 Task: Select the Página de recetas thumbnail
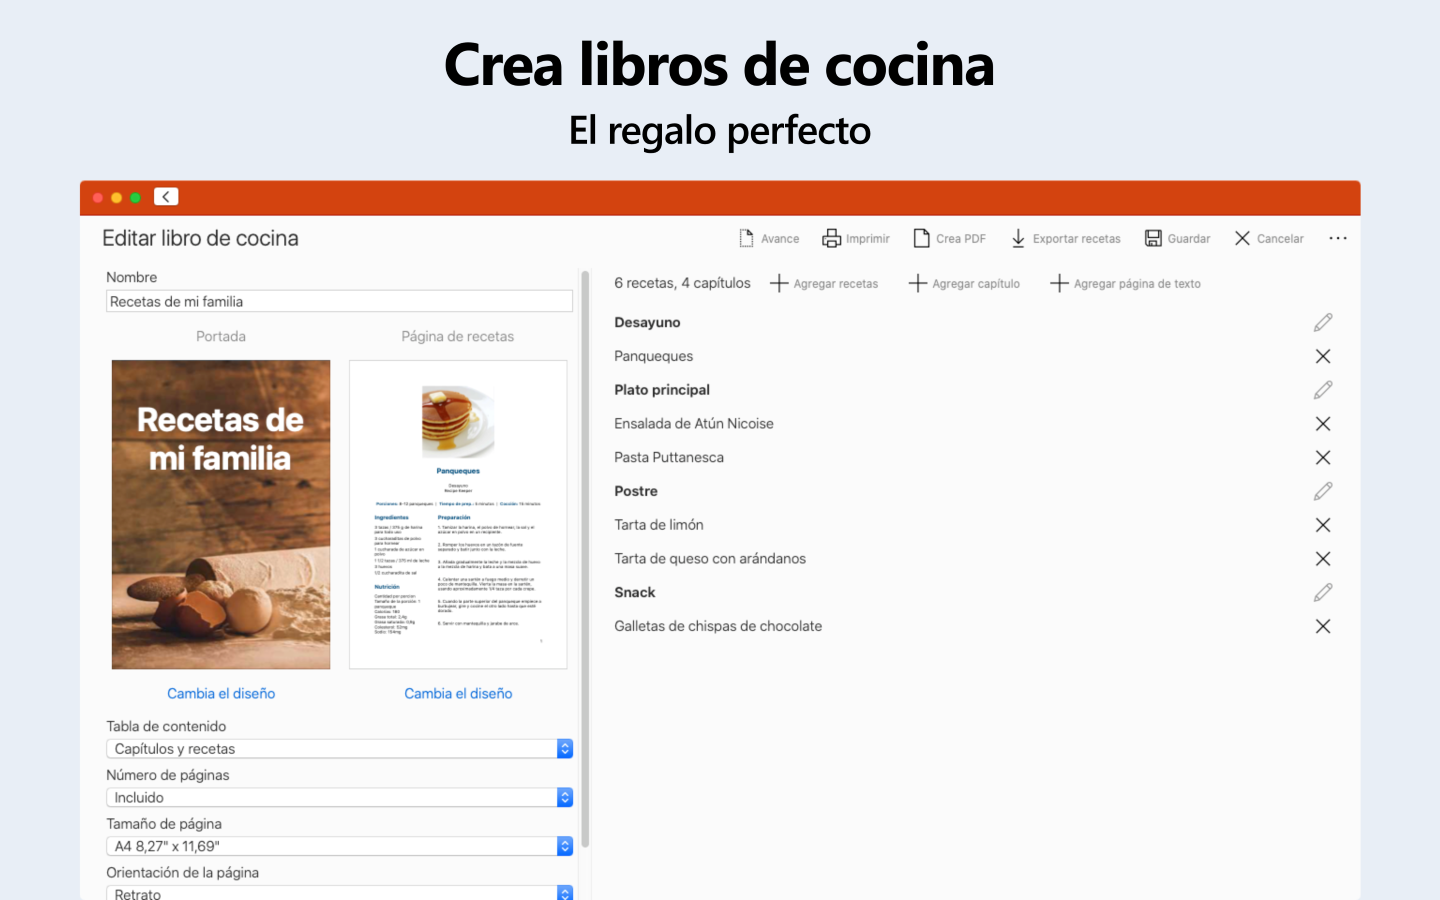pyautogui.click(x=458, y=514)
